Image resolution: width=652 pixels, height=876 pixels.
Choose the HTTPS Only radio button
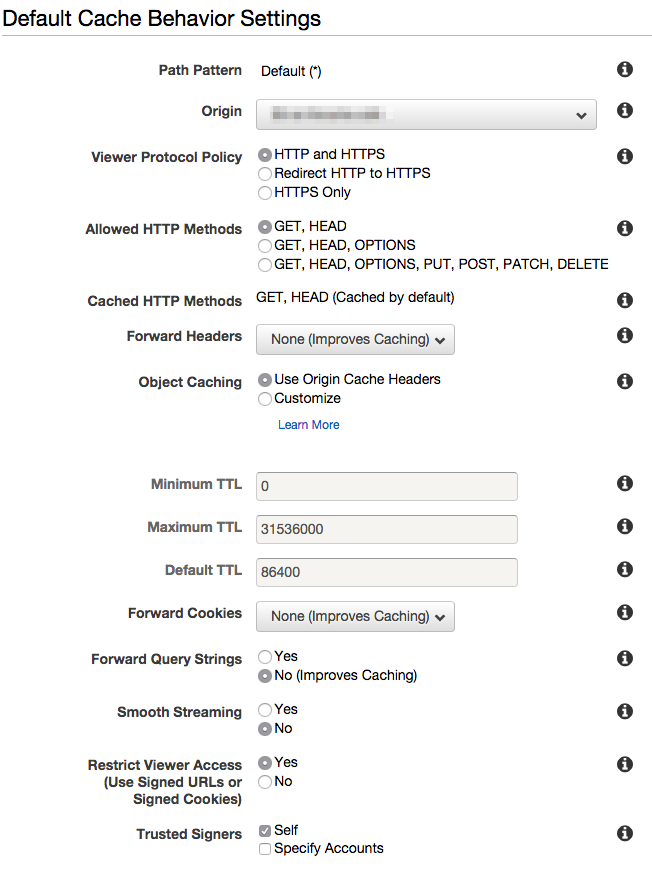(265, 193)
